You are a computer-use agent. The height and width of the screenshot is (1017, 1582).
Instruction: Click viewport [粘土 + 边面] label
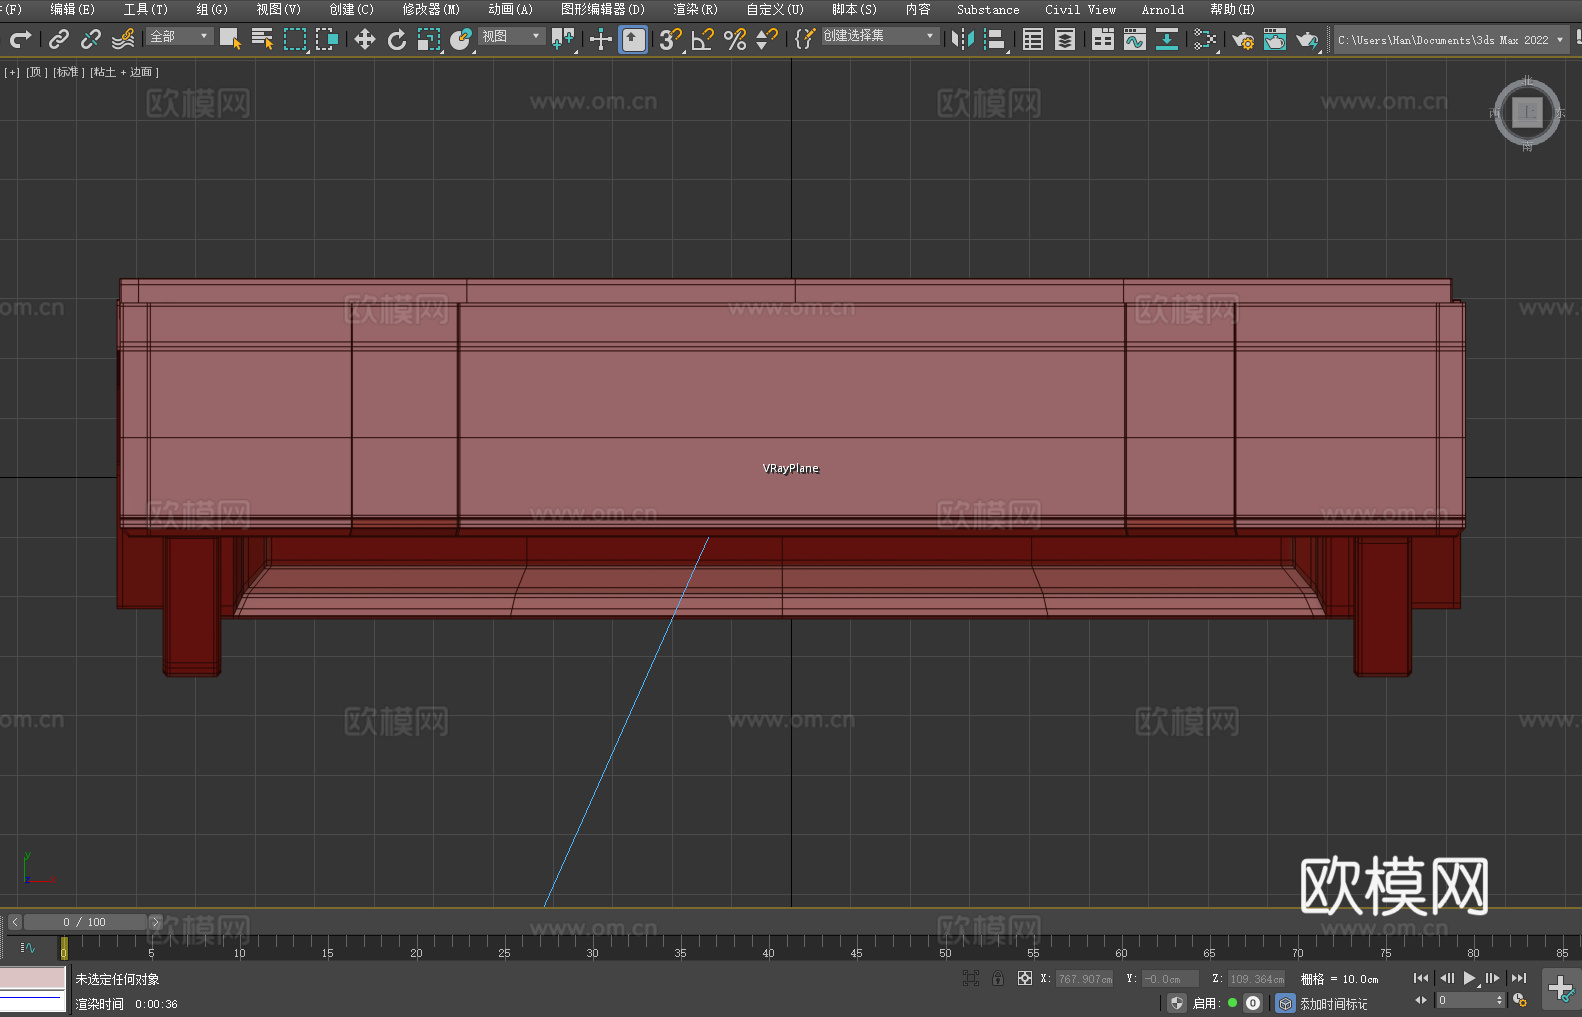tap(124, 72)
